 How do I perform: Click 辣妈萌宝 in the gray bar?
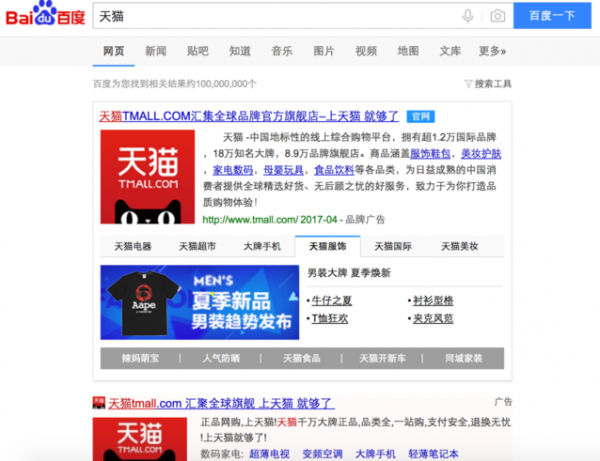click(140, 358)
